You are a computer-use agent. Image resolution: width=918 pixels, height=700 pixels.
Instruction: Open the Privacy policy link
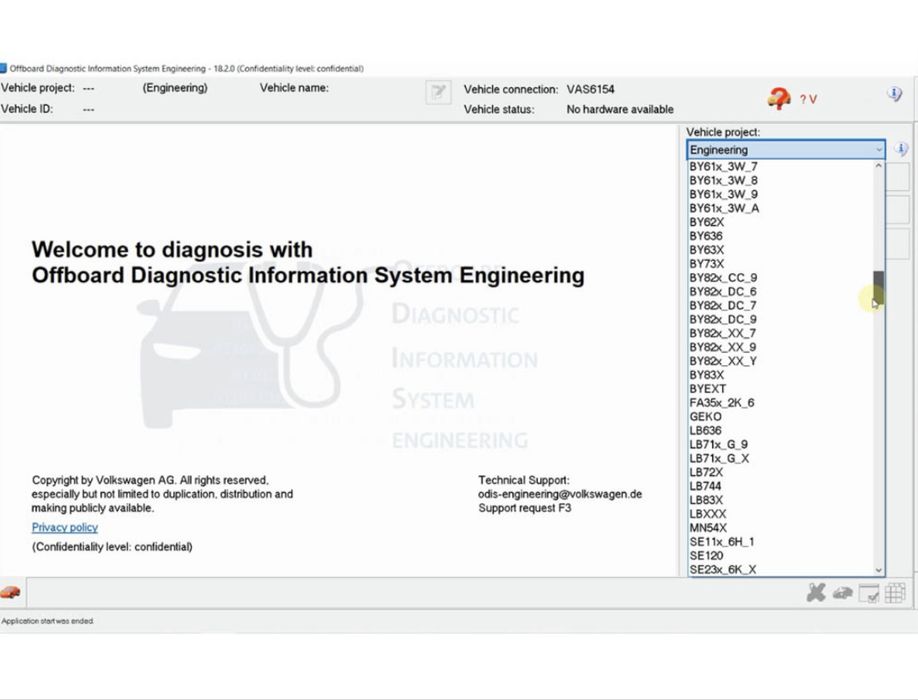[64, 527]
